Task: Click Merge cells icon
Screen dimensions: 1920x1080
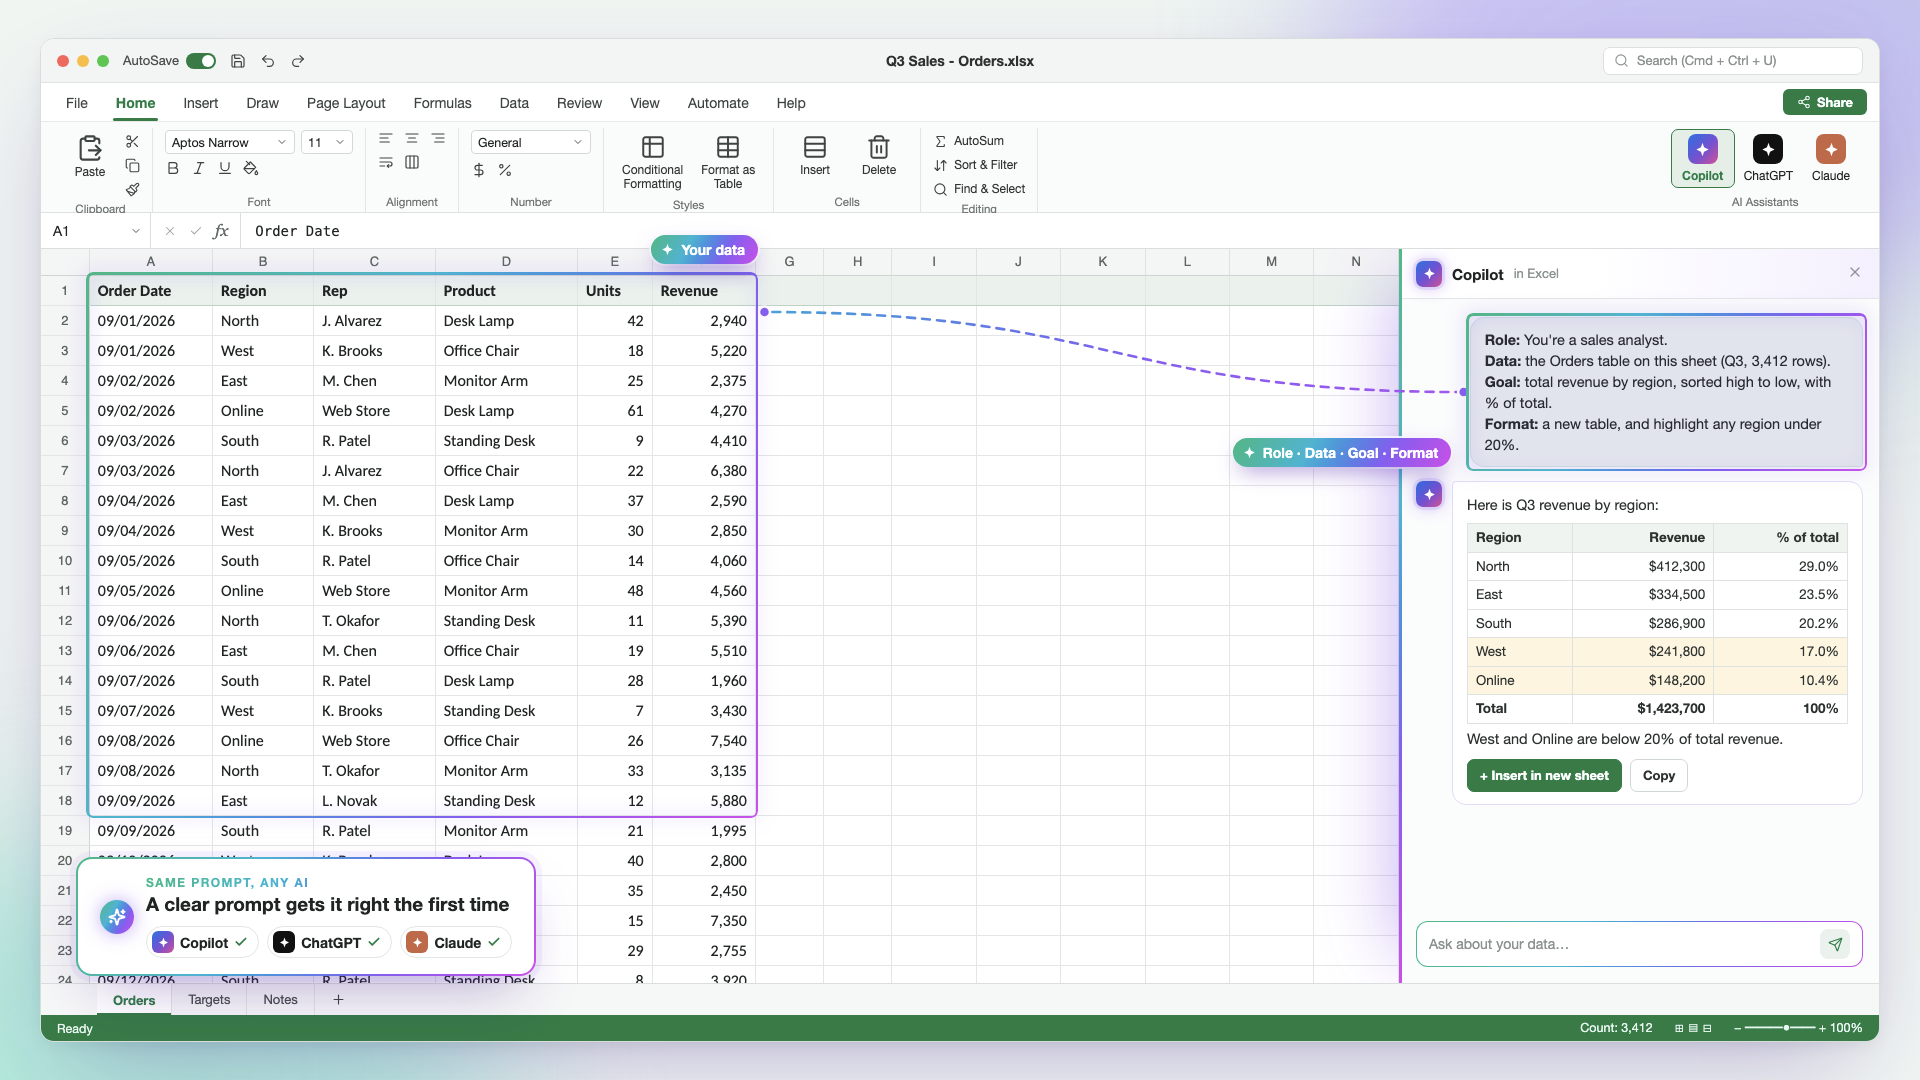Action: 412,163
